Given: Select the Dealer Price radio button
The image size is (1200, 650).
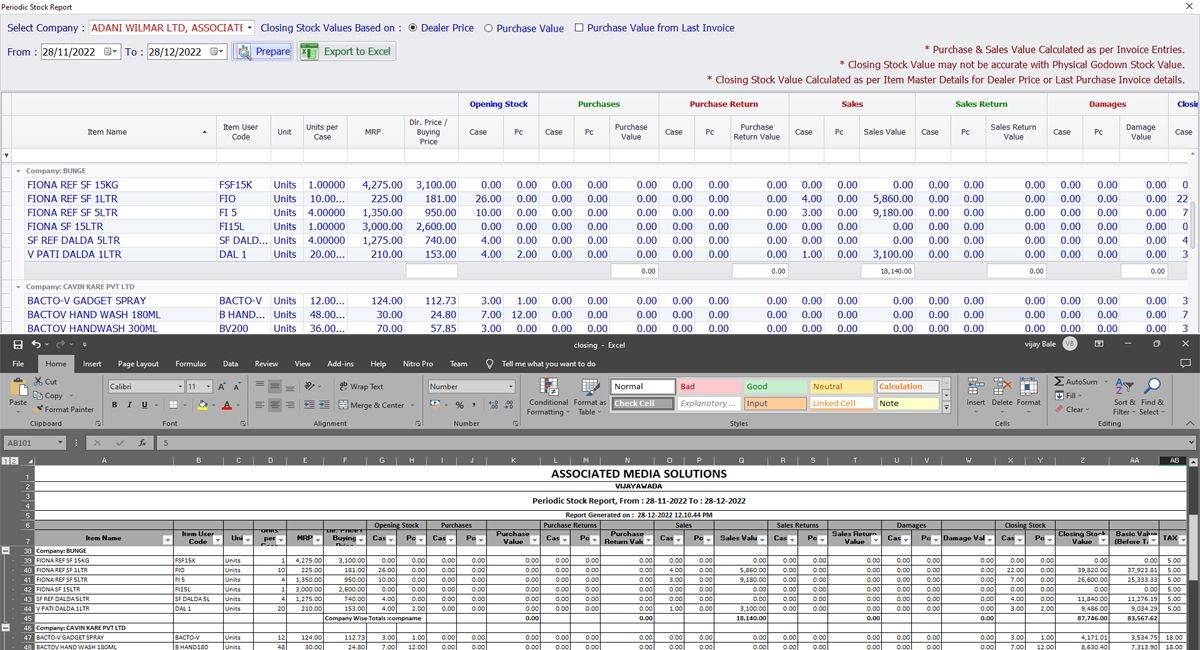Looking at the screenshot, I should [412, 28].
